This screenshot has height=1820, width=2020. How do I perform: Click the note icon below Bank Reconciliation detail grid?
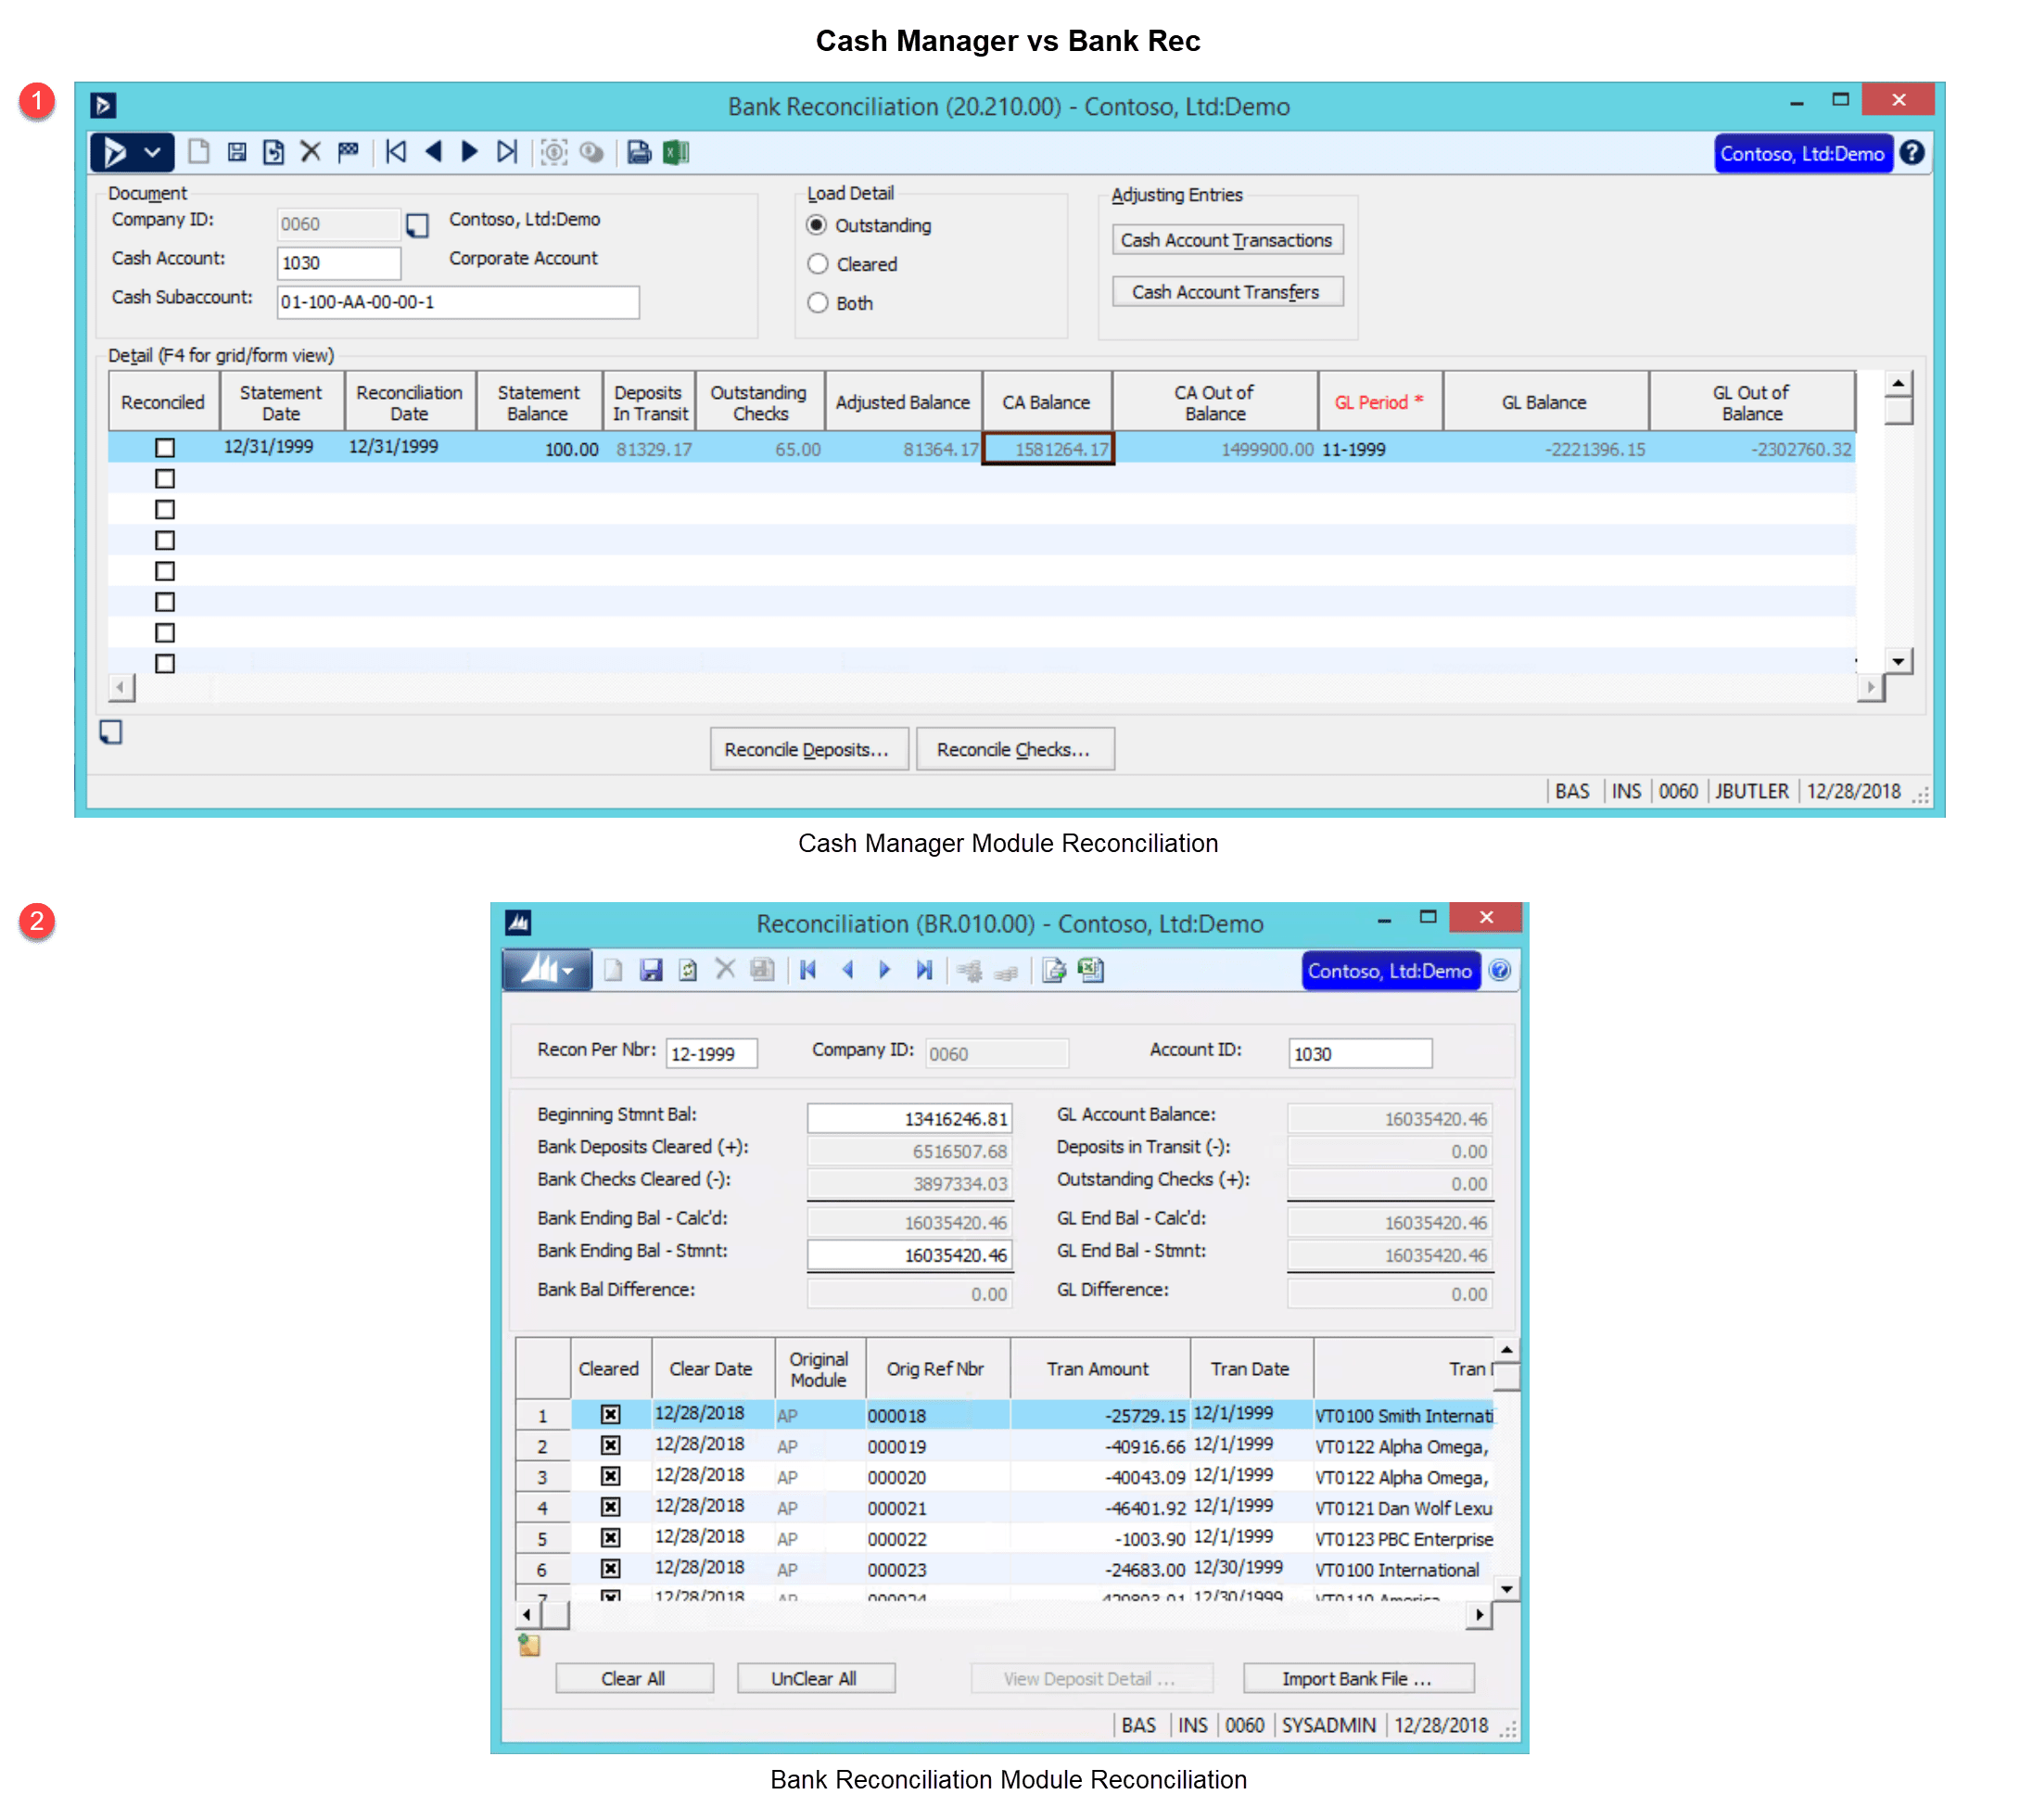[111, 732]
